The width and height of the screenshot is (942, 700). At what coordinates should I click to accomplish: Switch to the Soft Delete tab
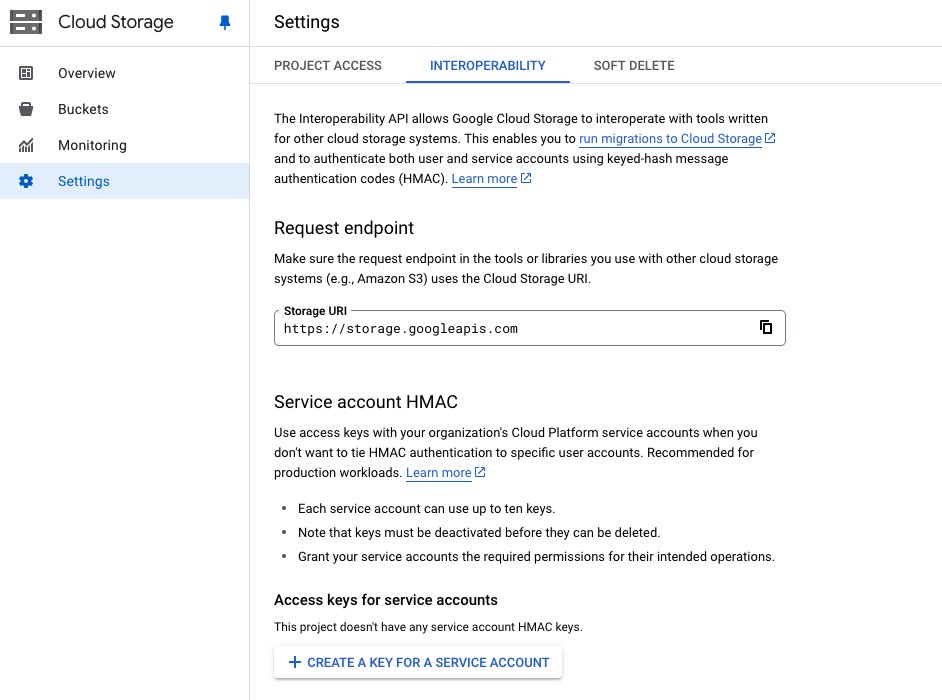tap(634, 65)
